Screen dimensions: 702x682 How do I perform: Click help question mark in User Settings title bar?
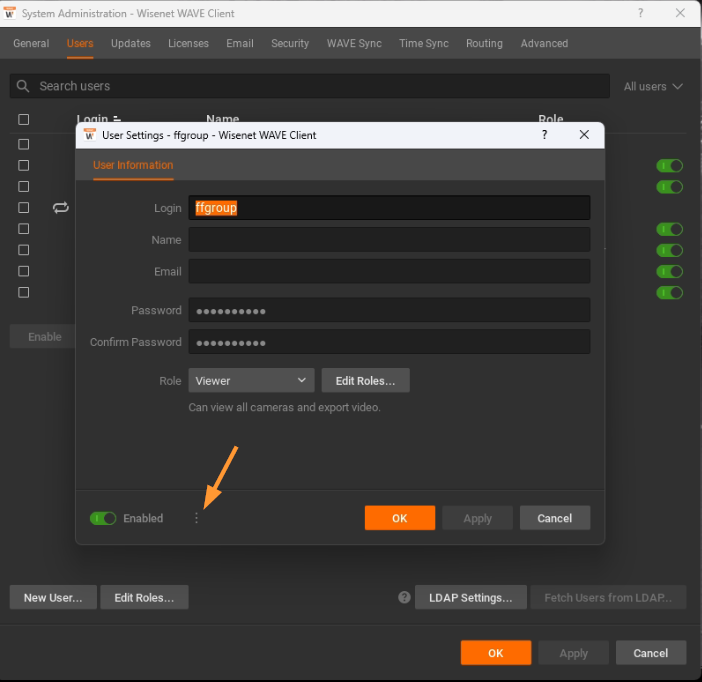(x=544, y=135)
